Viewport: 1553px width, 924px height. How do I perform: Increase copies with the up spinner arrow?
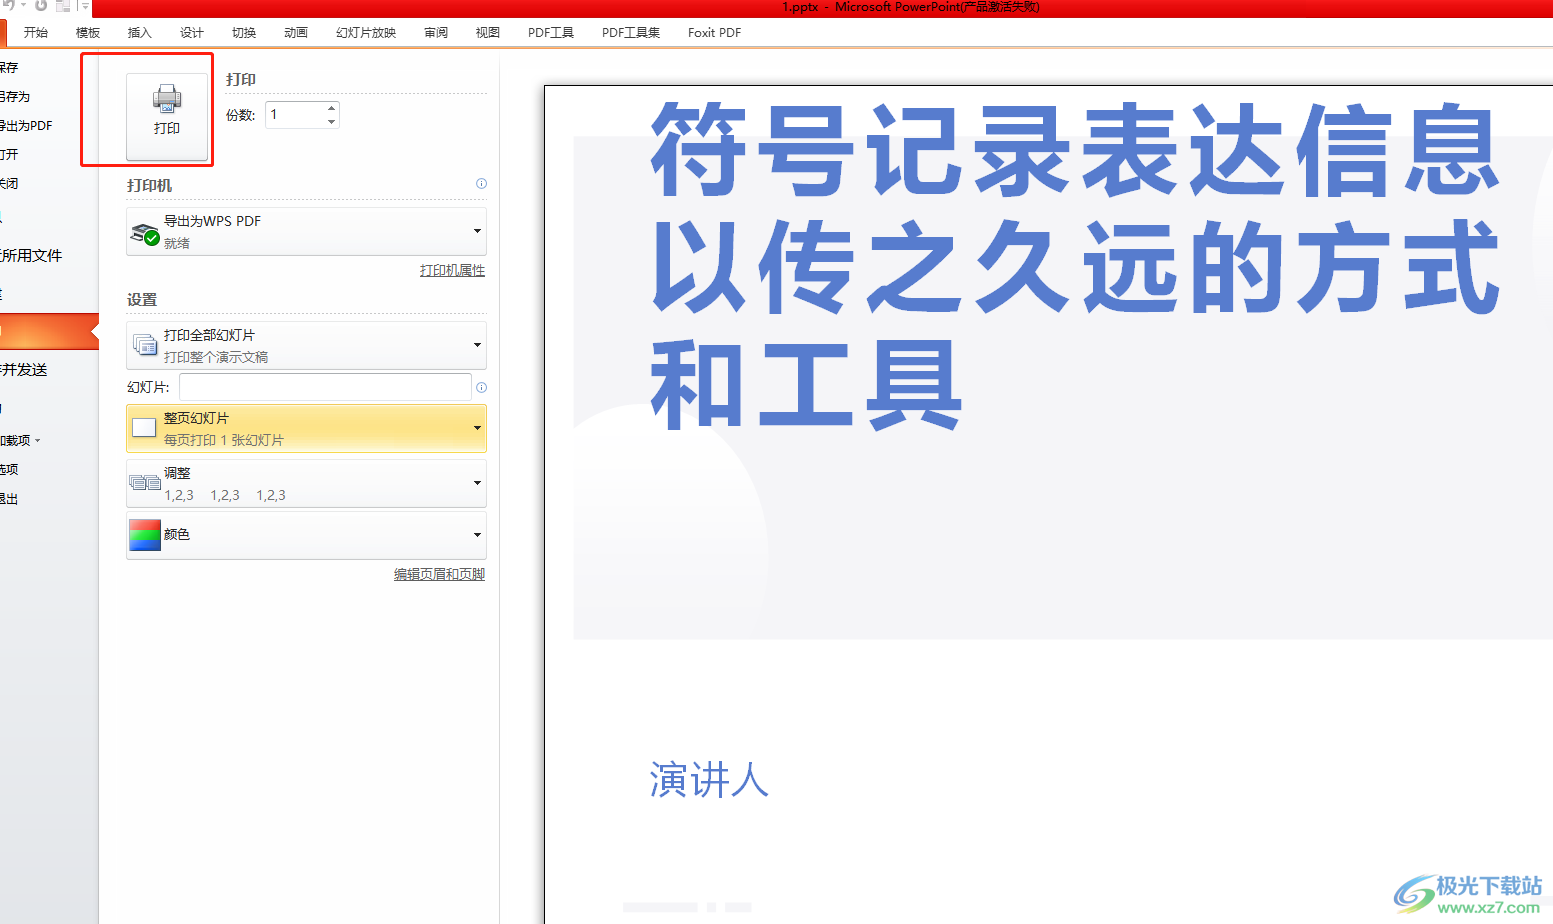pos(331,108)
